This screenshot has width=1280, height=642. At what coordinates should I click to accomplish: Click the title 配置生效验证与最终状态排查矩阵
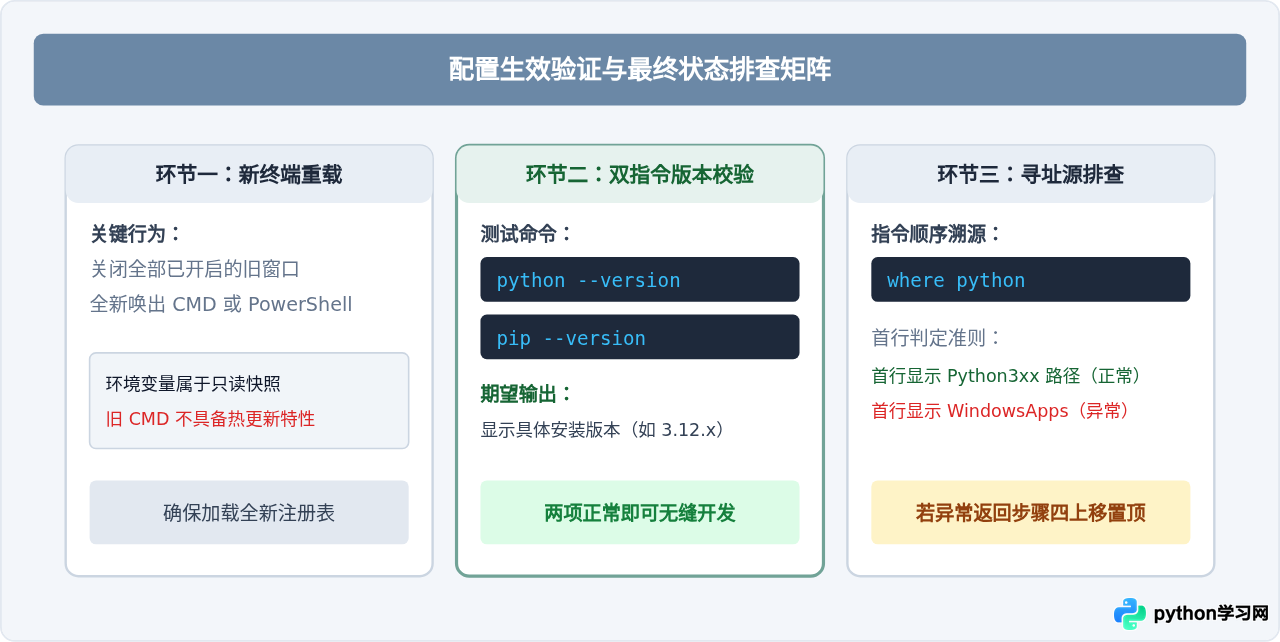(x=640, y=70)
